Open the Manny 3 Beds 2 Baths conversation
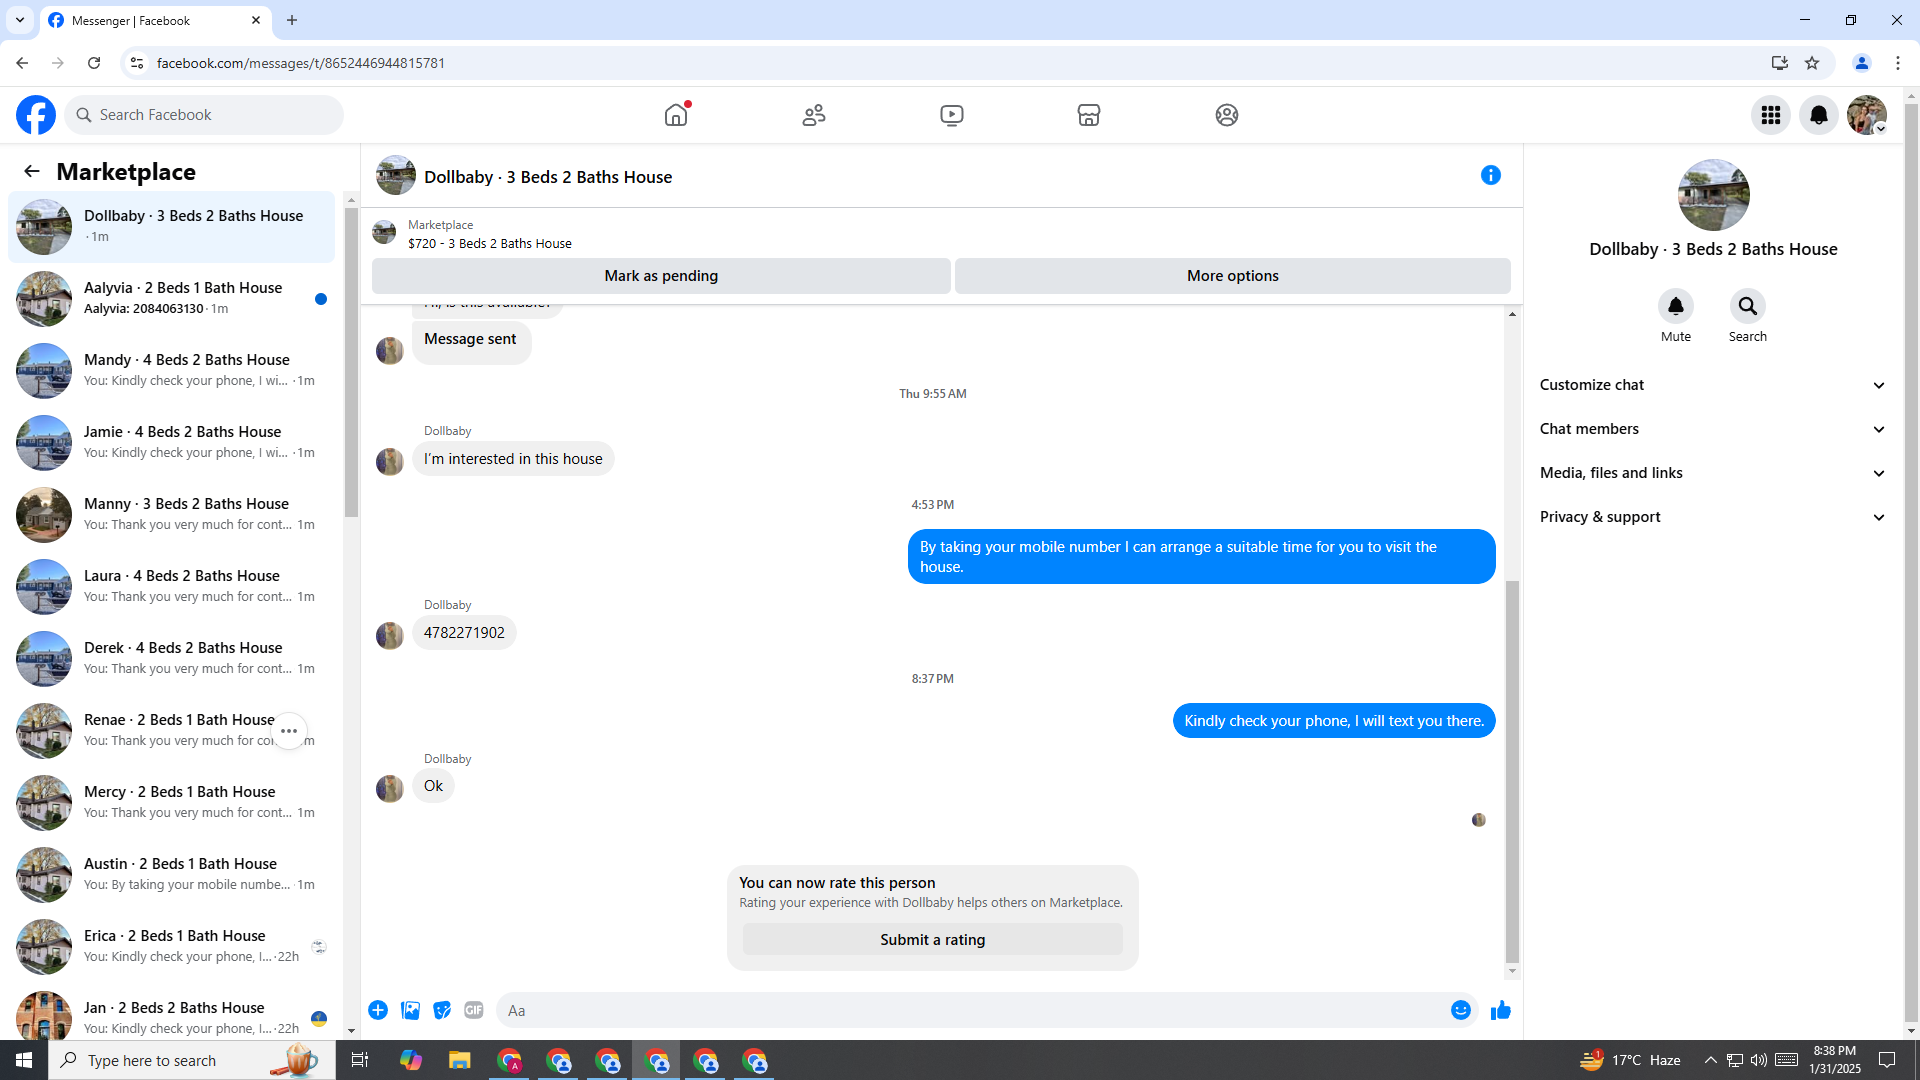 (x=171, y=515)
